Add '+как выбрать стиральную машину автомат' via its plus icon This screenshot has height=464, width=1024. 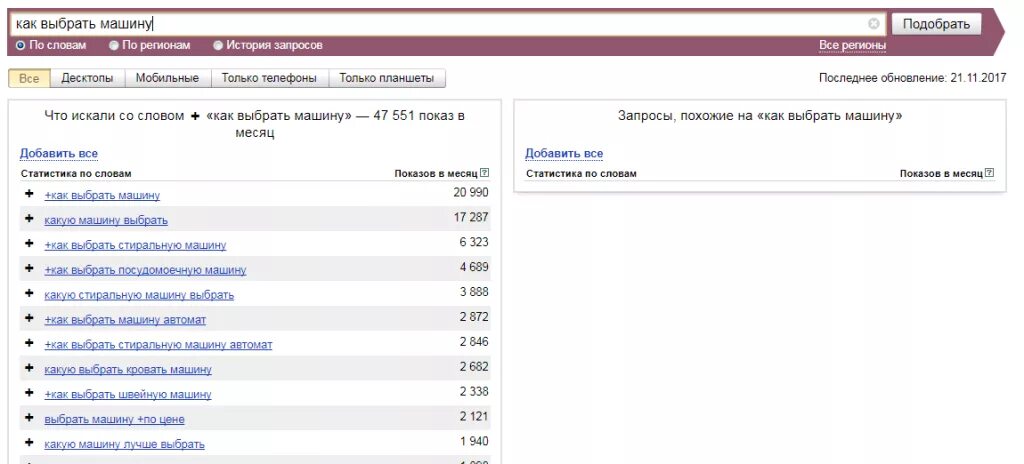[29, 343]
